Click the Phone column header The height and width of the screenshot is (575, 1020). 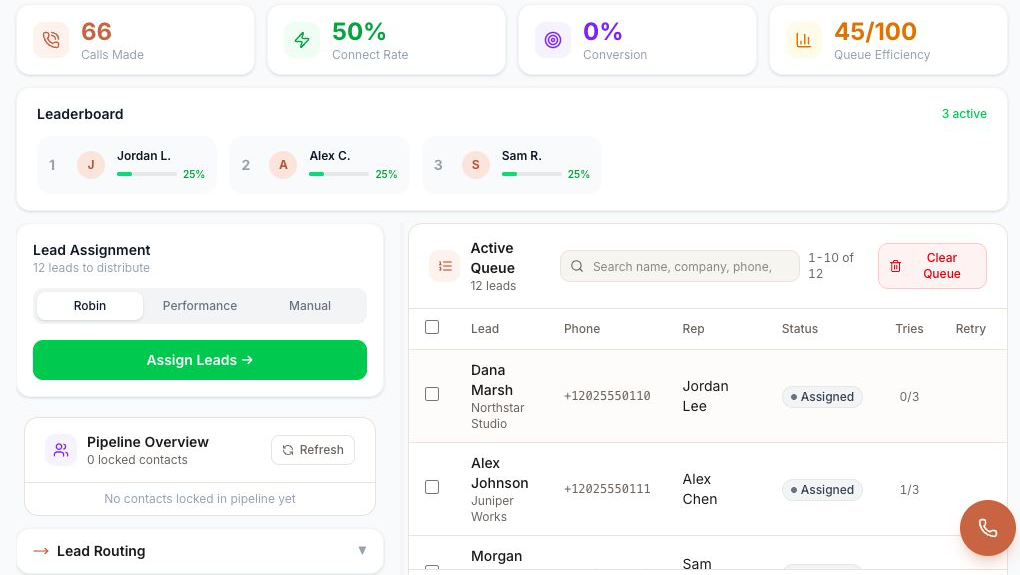pyautogui.click(x=582, y=328)
